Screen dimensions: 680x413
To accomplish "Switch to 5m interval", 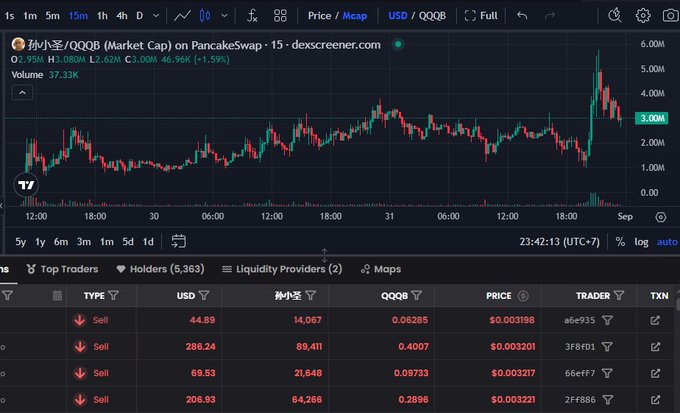I will [x=52, y=16].
